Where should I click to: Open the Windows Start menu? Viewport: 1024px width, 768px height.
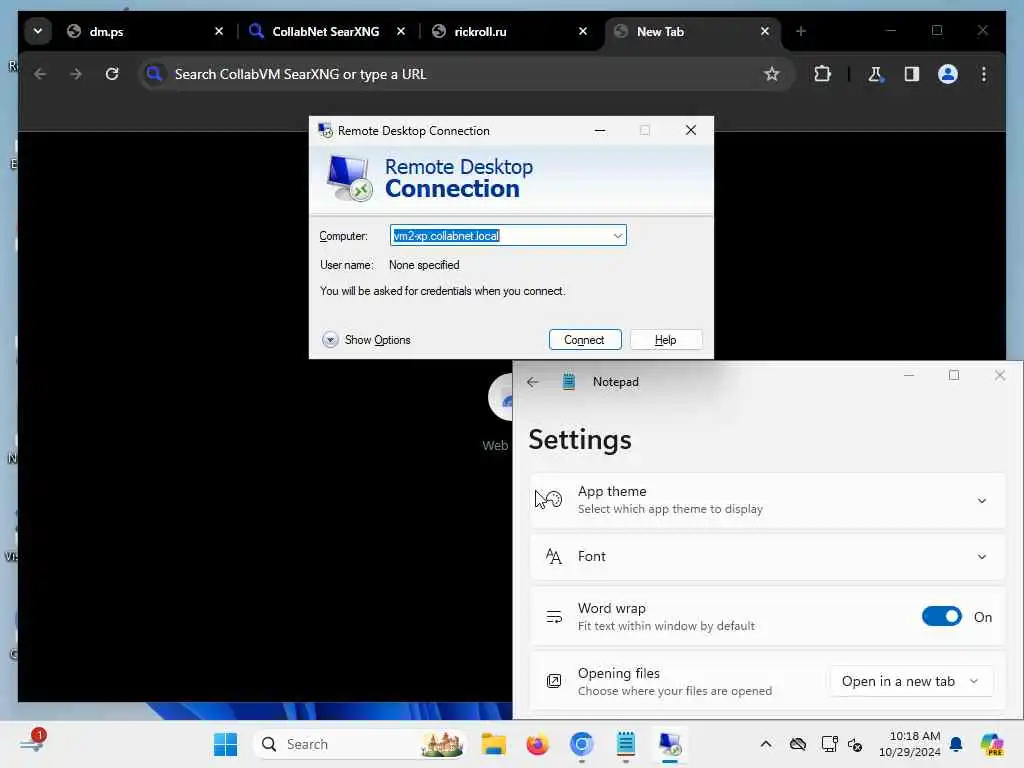point(225,744)
